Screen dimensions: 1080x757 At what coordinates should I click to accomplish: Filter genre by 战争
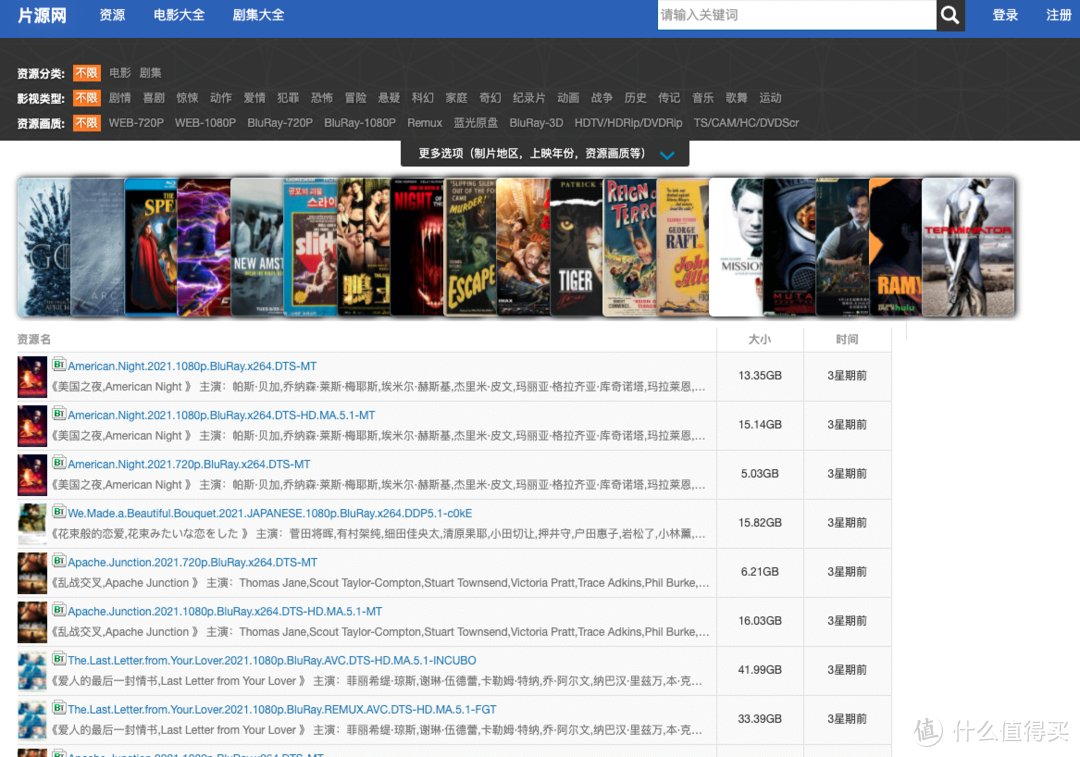[x=602, y=98]
